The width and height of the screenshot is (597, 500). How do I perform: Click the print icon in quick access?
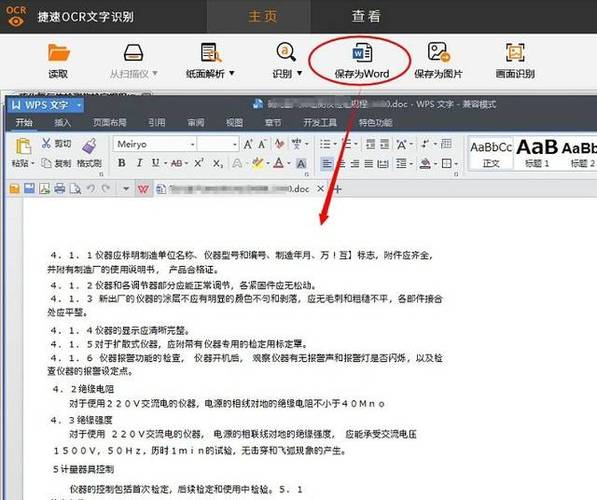(60, 188)
